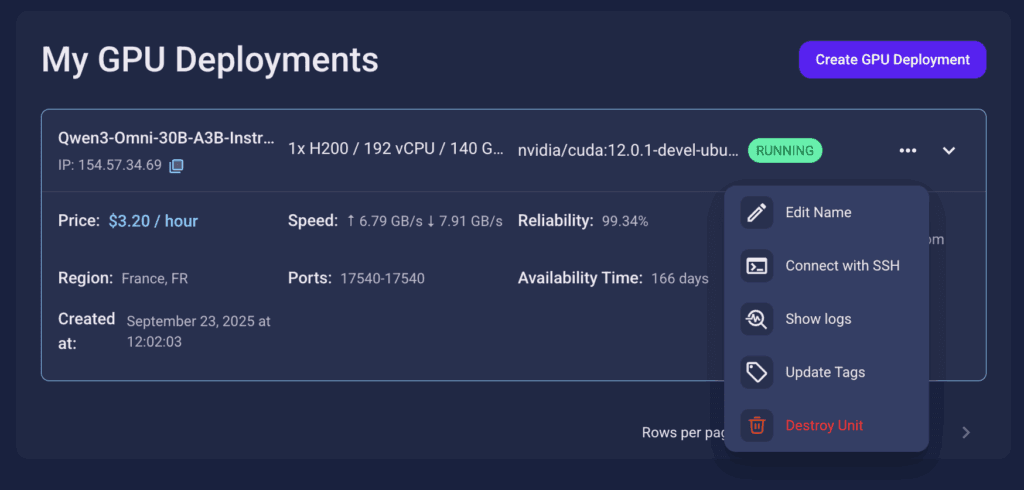Click the nvidia/cuda image name

(x=628, y=151)
